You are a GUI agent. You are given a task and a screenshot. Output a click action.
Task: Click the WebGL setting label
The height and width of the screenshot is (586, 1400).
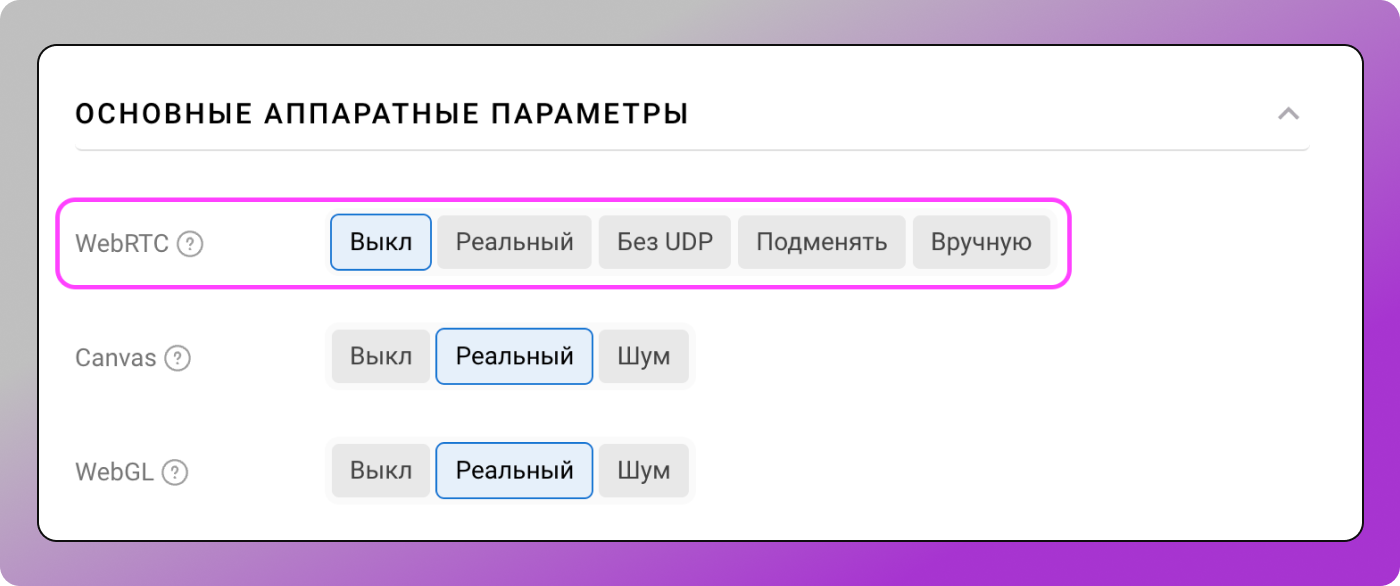pos(112,472)
